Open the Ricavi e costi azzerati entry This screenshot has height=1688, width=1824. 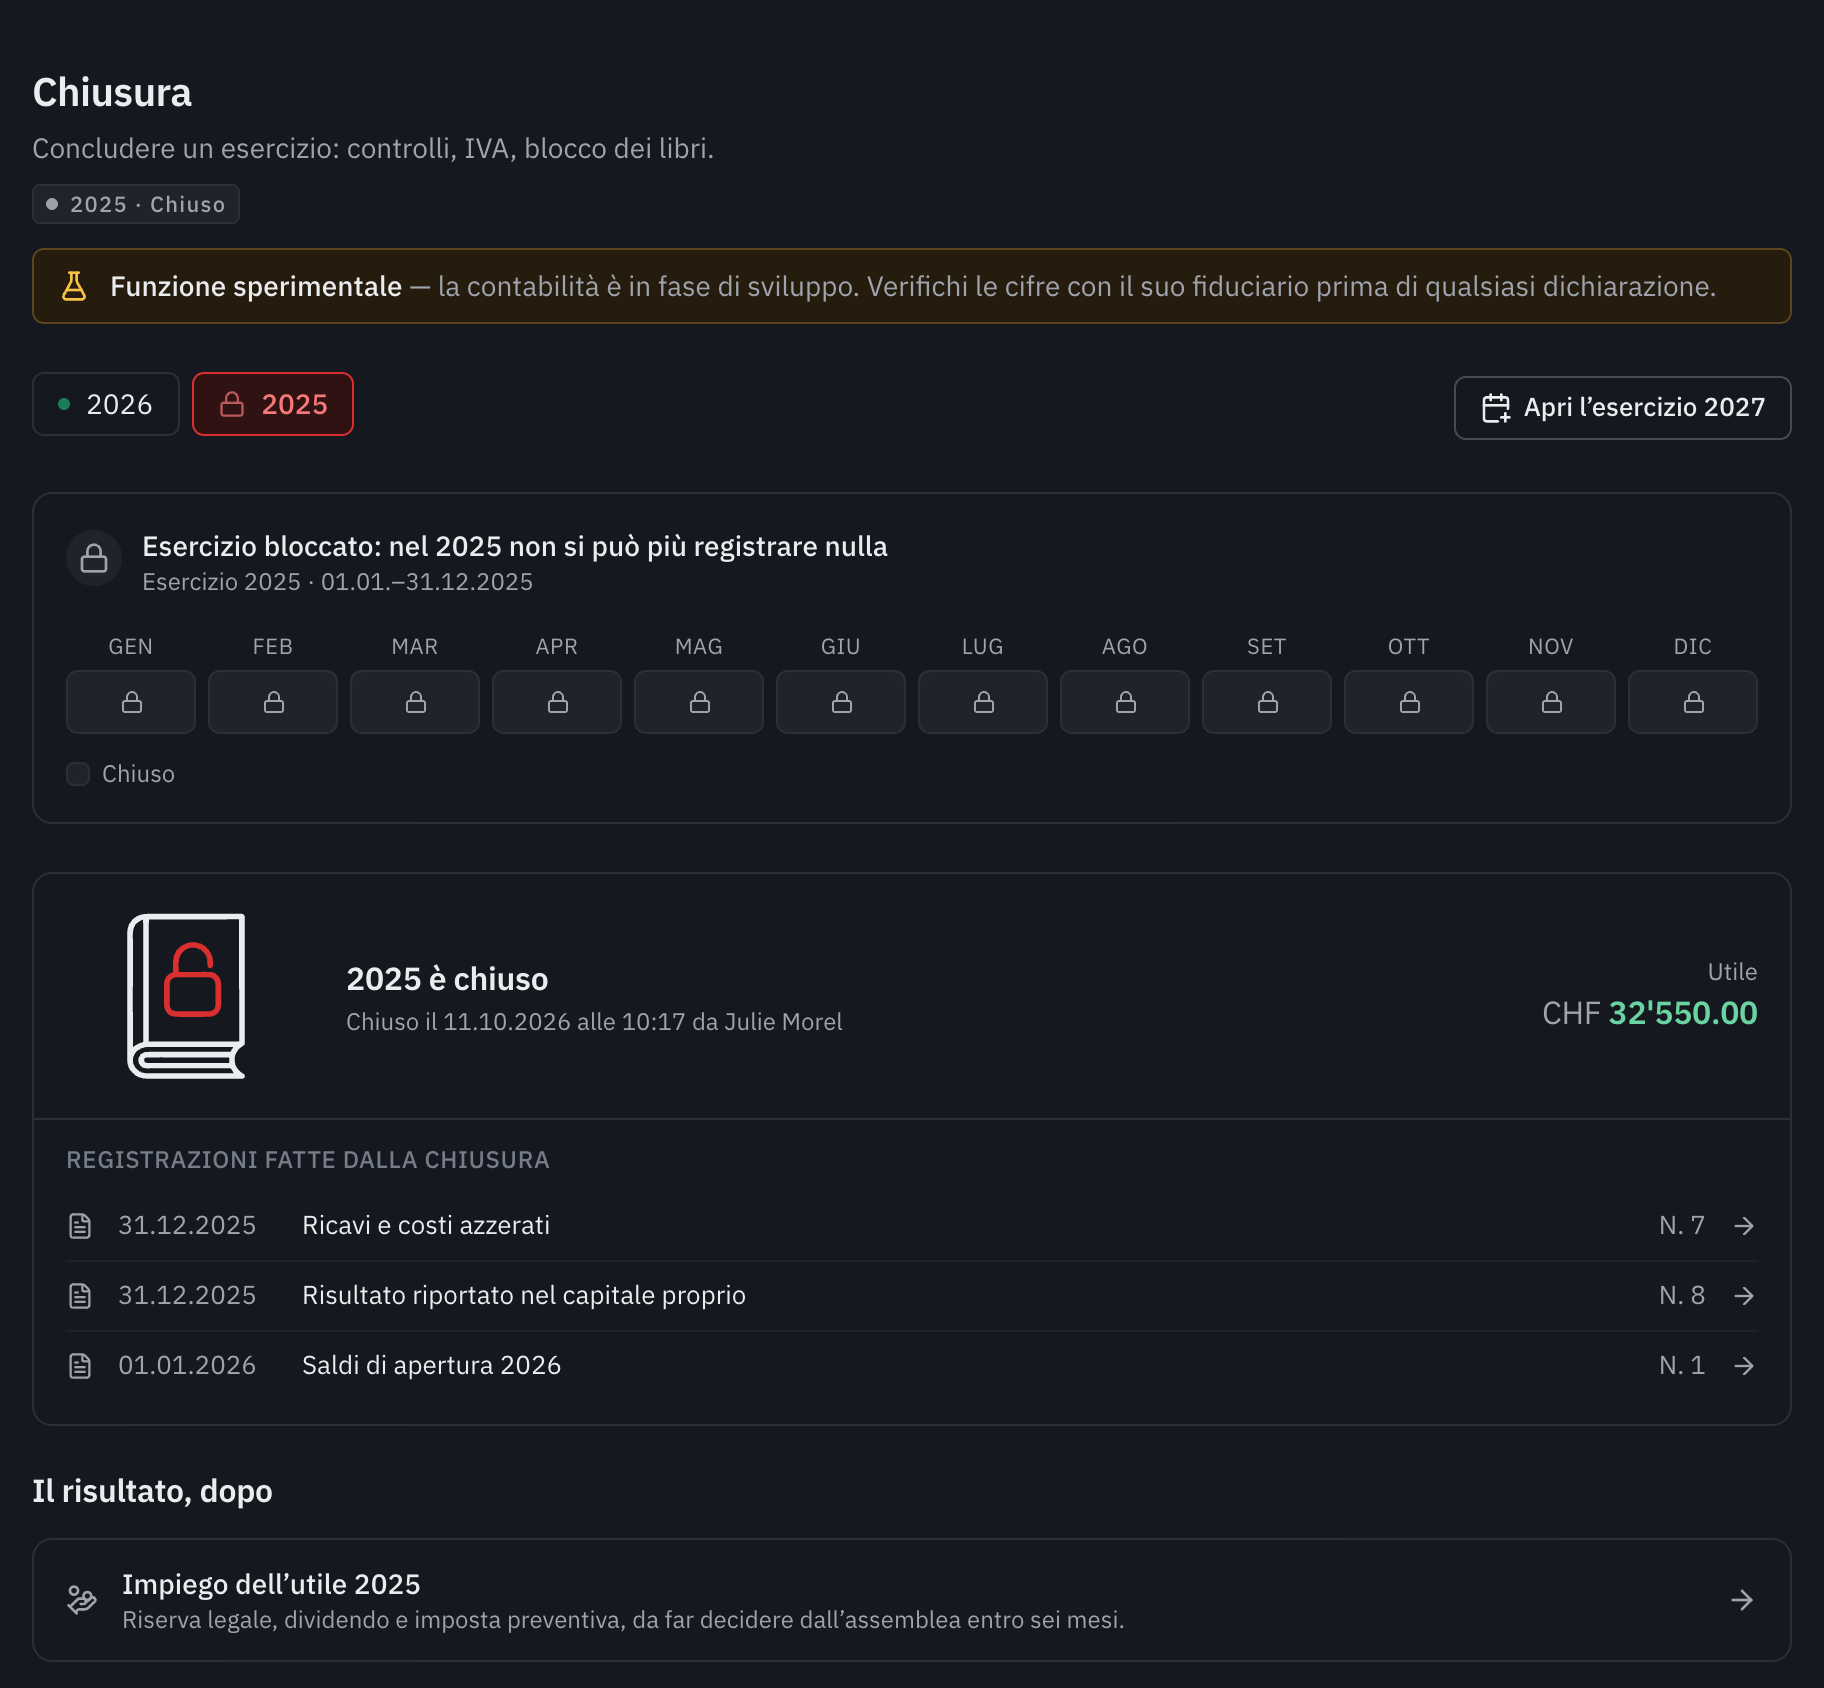912,1226
